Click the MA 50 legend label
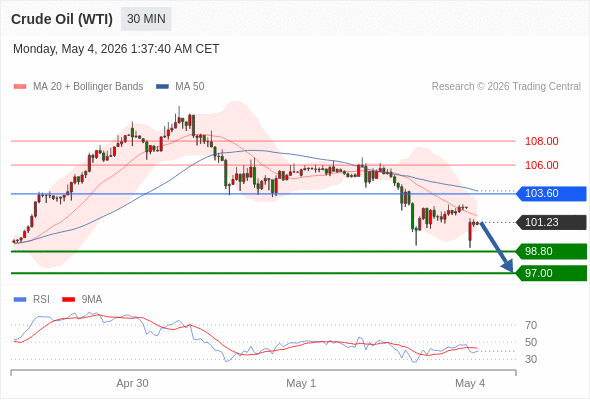Viewport: 590px width, 400px height. 190,87
